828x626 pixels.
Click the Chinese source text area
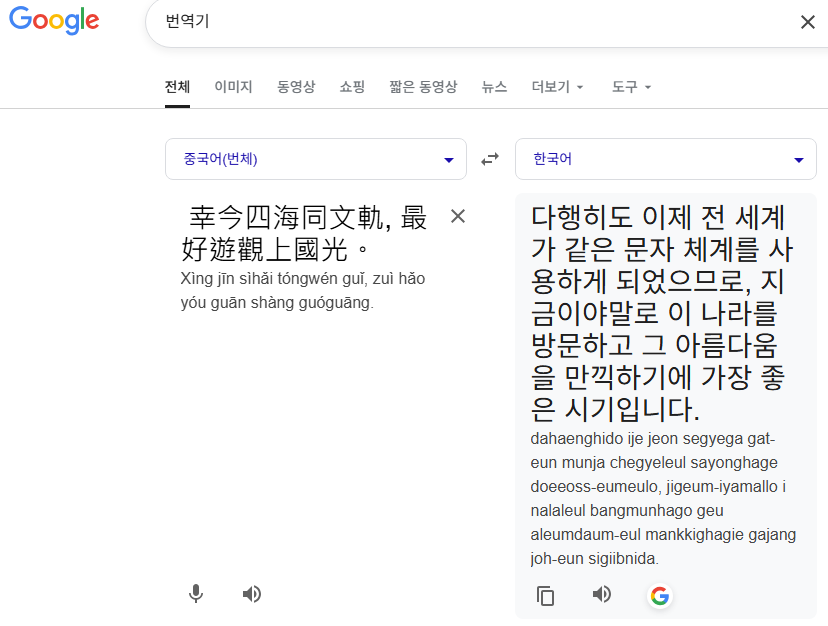click(304, 233)
